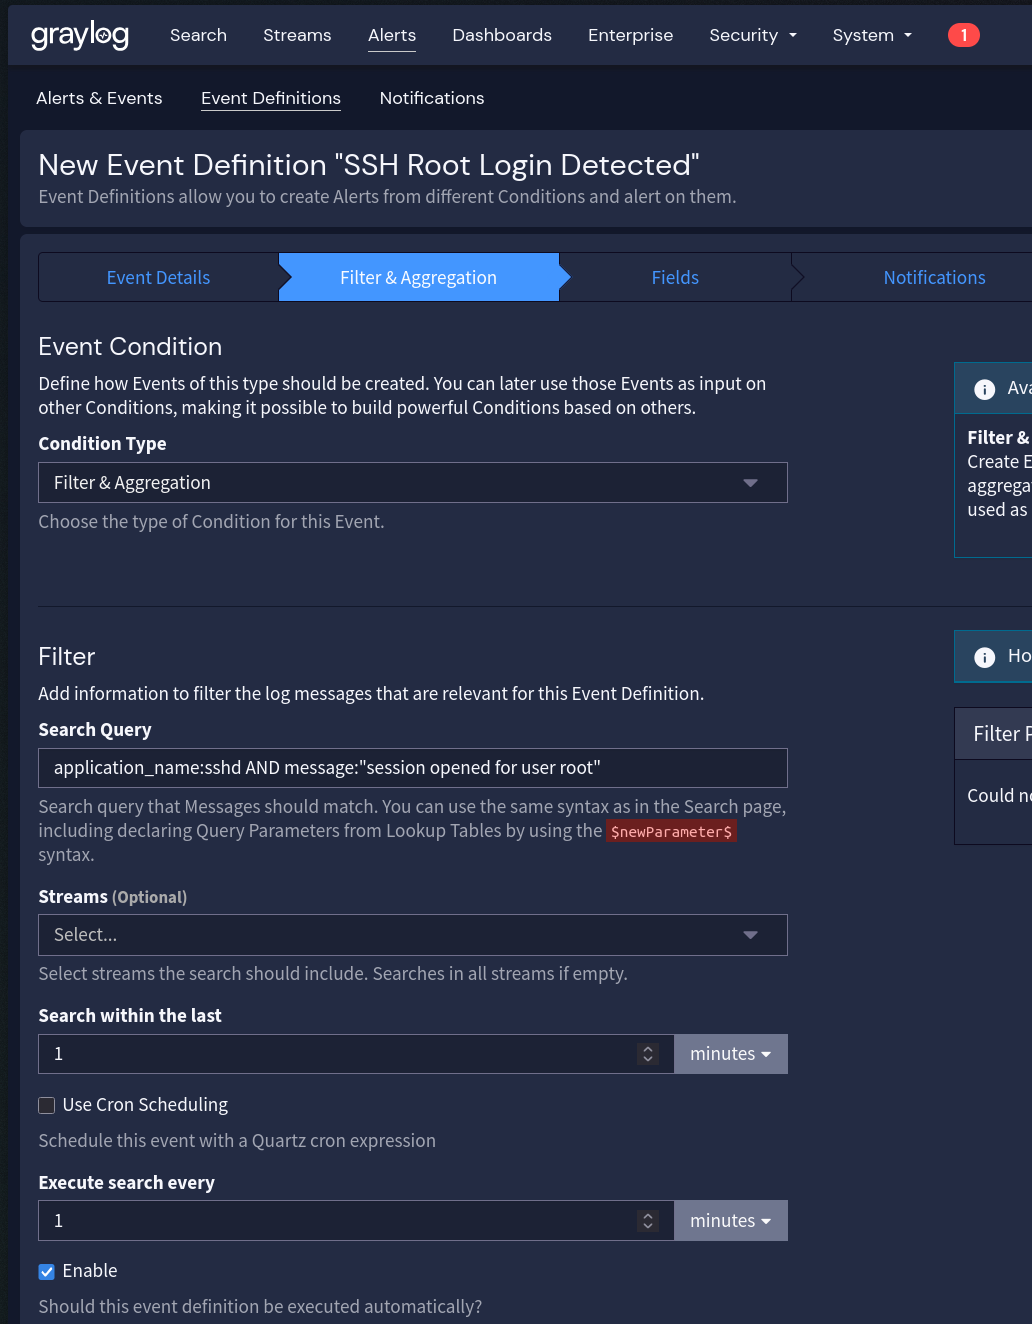The image size is (1032, 1324).
Task: Open Dashboards from the top navigation
Action: (x=502, y=35)
